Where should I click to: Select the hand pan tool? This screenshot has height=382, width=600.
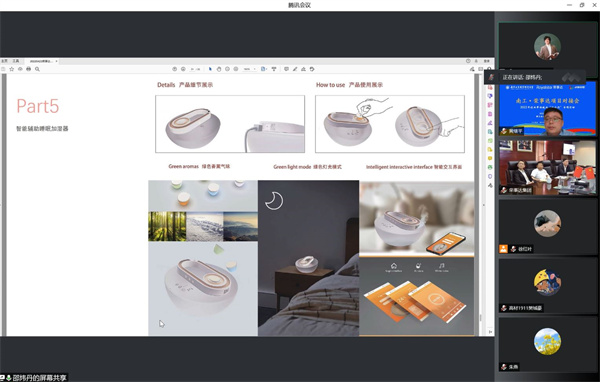click(219, 69)
